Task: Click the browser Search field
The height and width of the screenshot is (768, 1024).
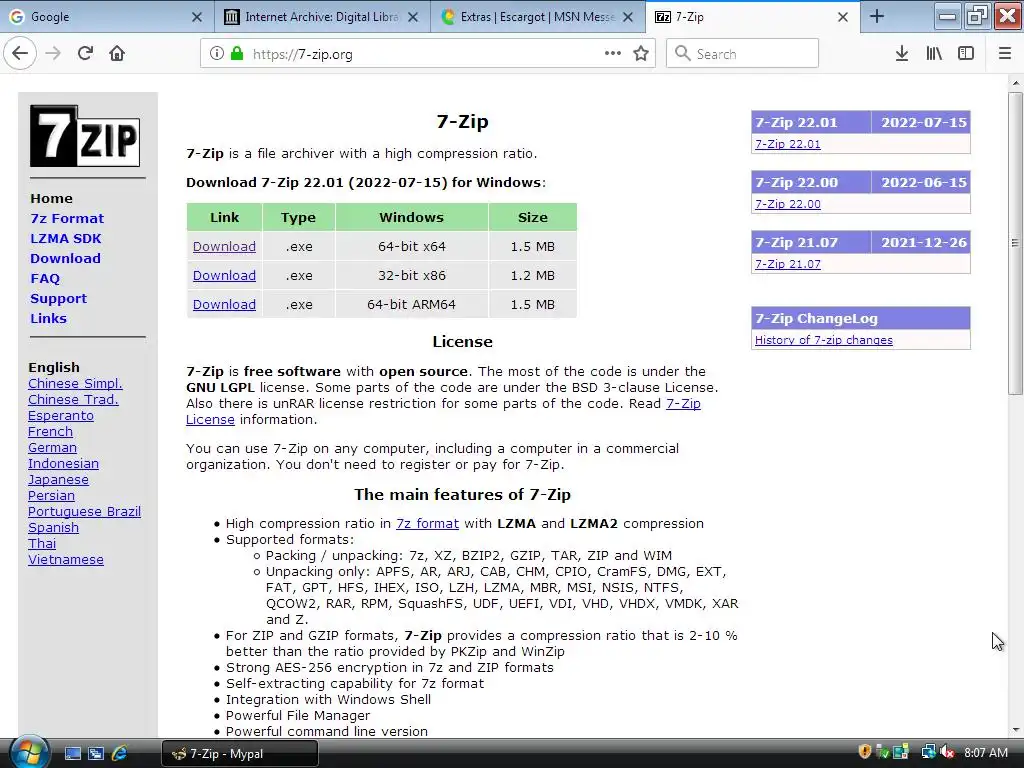Action: pos(743,54)
